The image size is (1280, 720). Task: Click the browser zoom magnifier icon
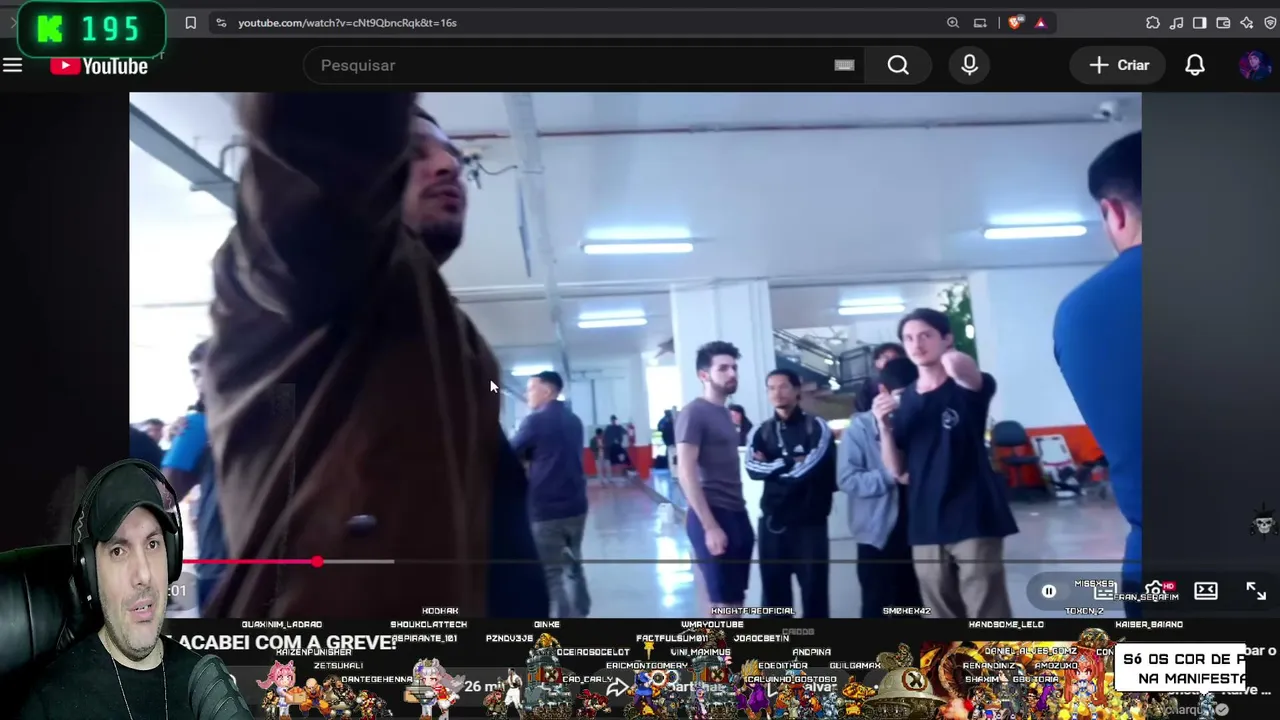[953, 23]
